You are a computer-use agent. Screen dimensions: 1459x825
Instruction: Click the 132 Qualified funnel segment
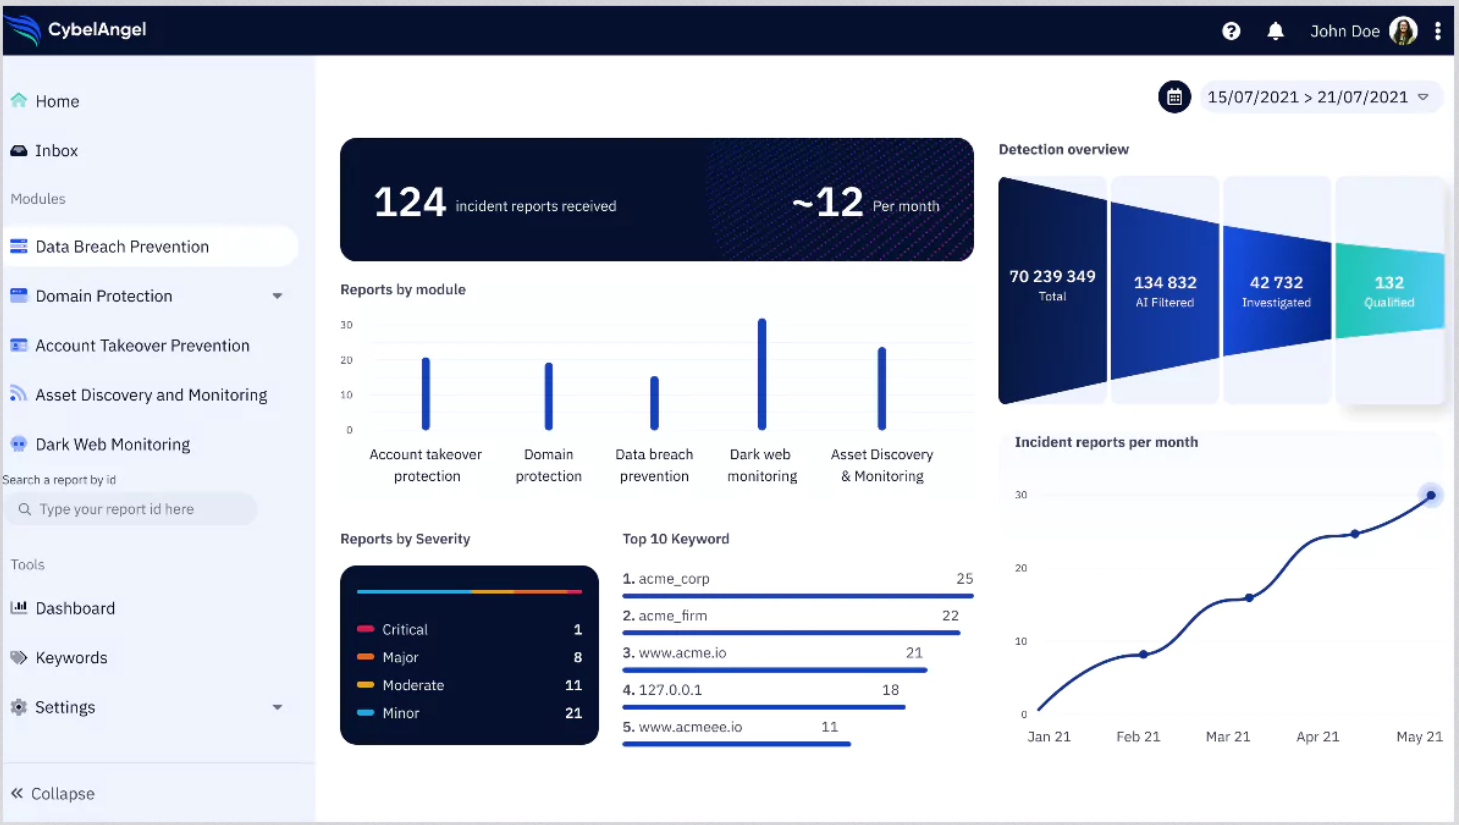(1389, 291)
